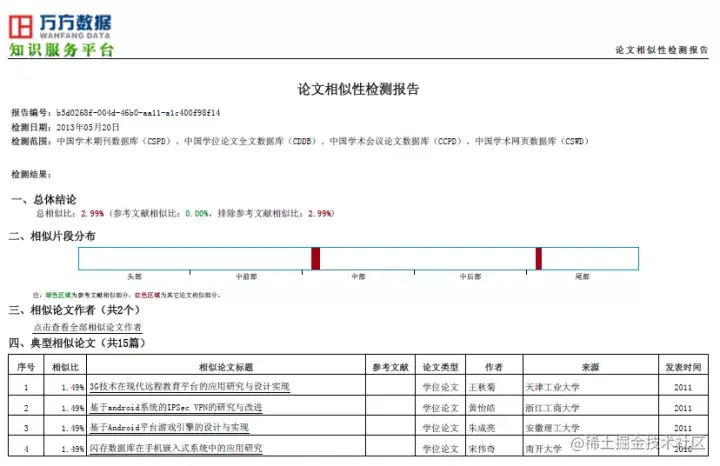Viewport: 720px width, 466px height.
Task: Click the report number b5d0268f-004d-46b0-aa11-a1c400f98f14
Action: coord(138,112)
